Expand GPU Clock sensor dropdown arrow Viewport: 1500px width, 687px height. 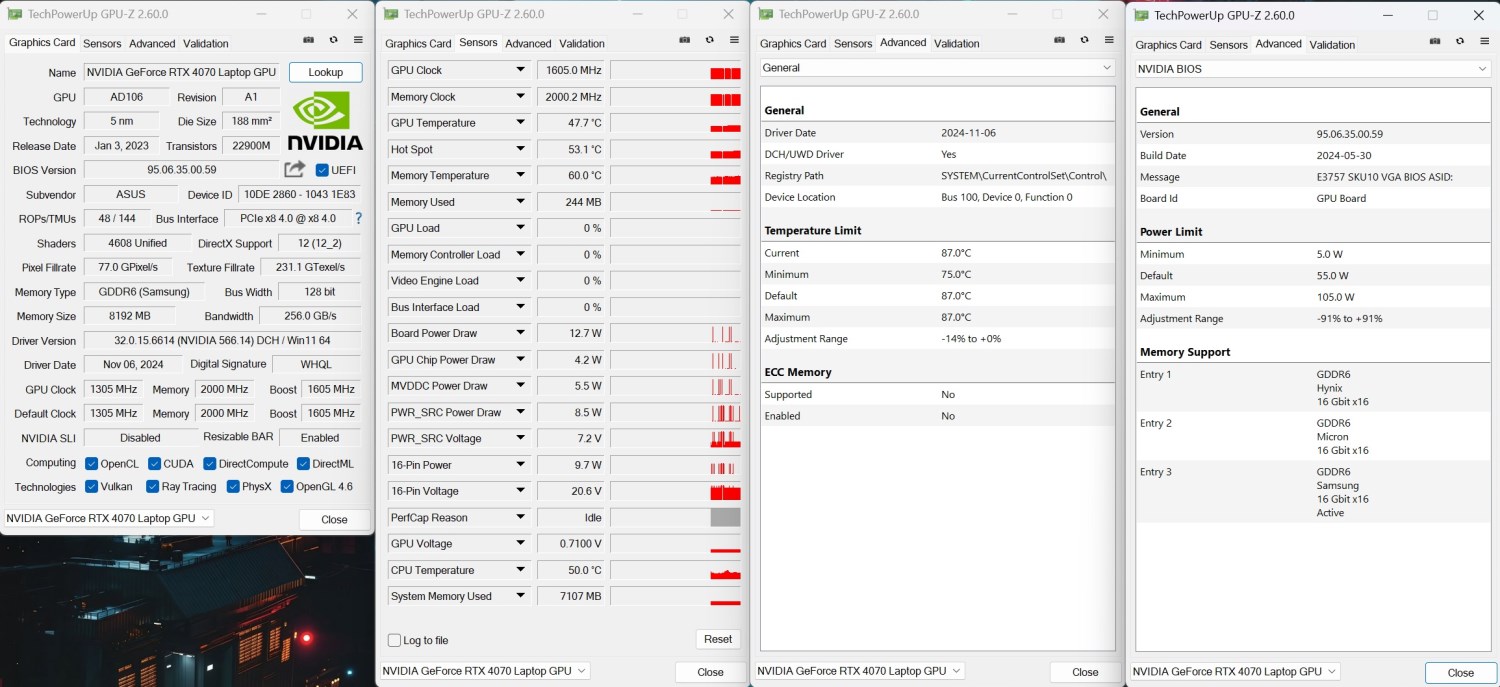coord(520,70)
